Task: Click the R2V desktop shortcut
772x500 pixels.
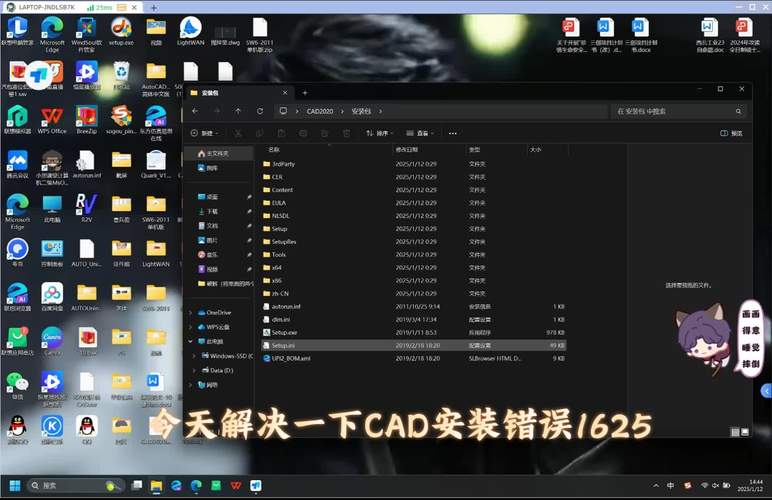Action: click(x=87, y=207)
